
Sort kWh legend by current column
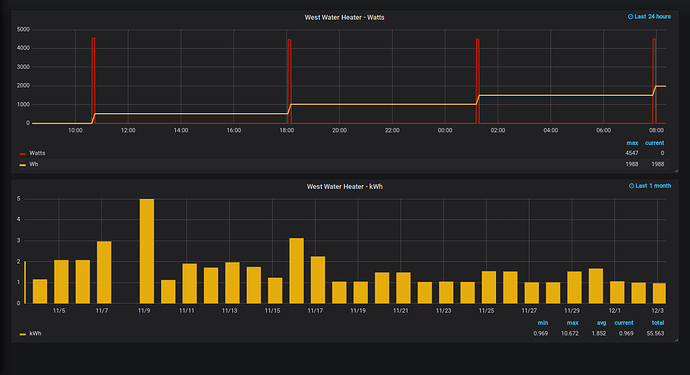pyautogui.click(x=624, y=323)
